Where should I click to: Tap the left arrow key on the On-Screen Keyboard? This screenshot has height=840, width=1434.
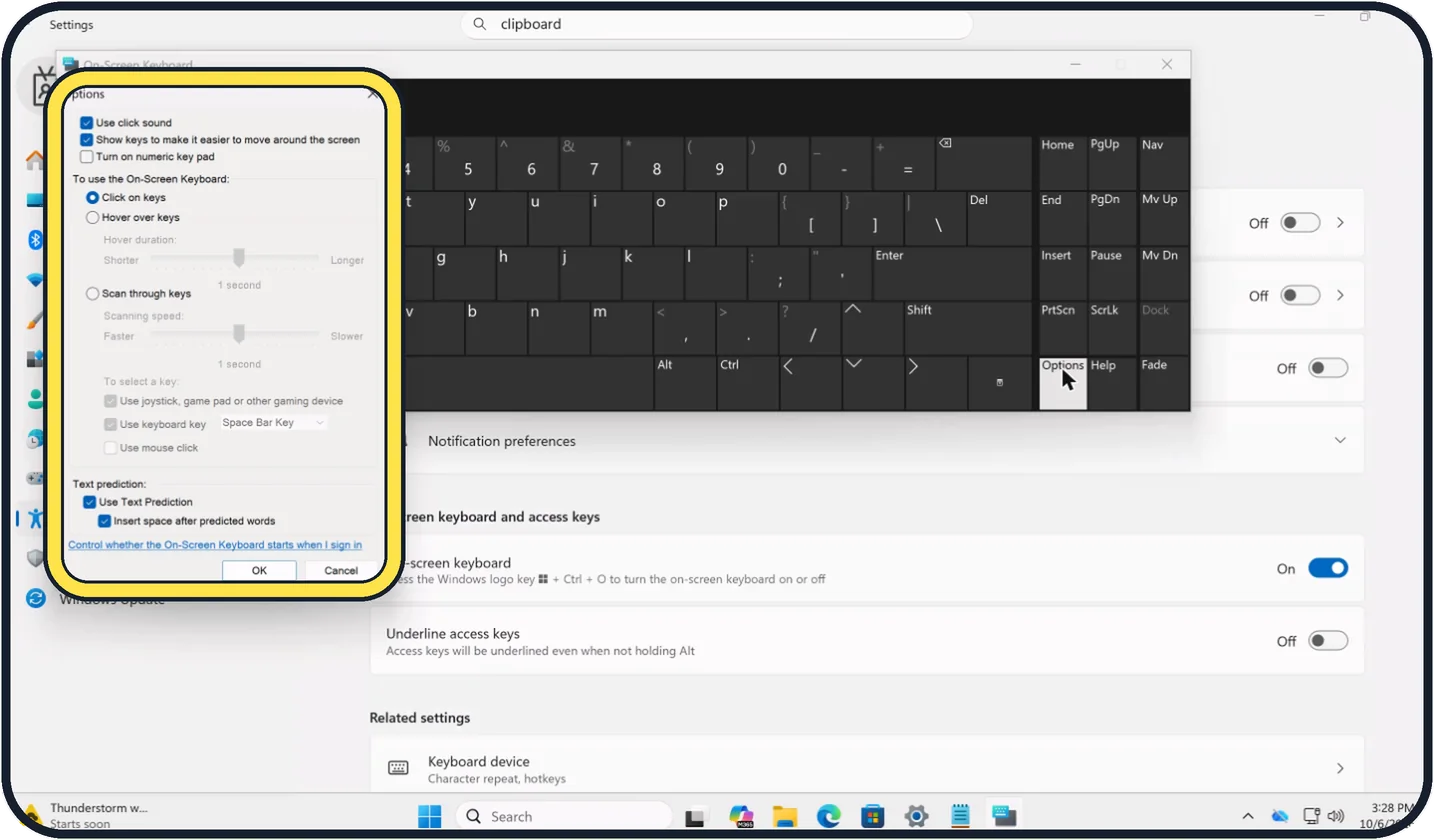[811, 382]
